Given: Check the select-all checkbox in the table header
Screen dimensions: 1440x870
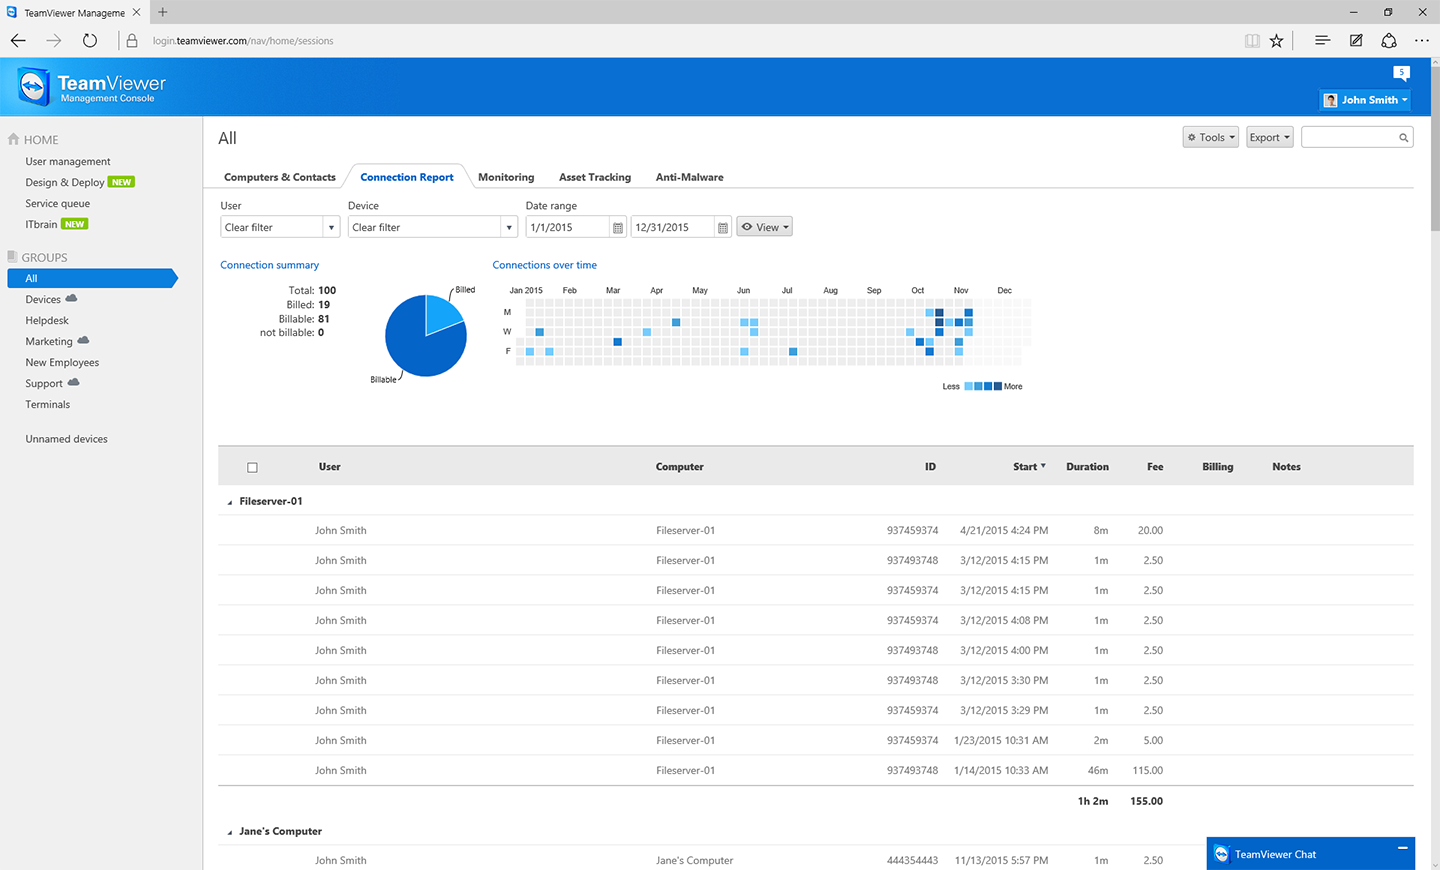Looking at the screenshot, I should 252,467.
